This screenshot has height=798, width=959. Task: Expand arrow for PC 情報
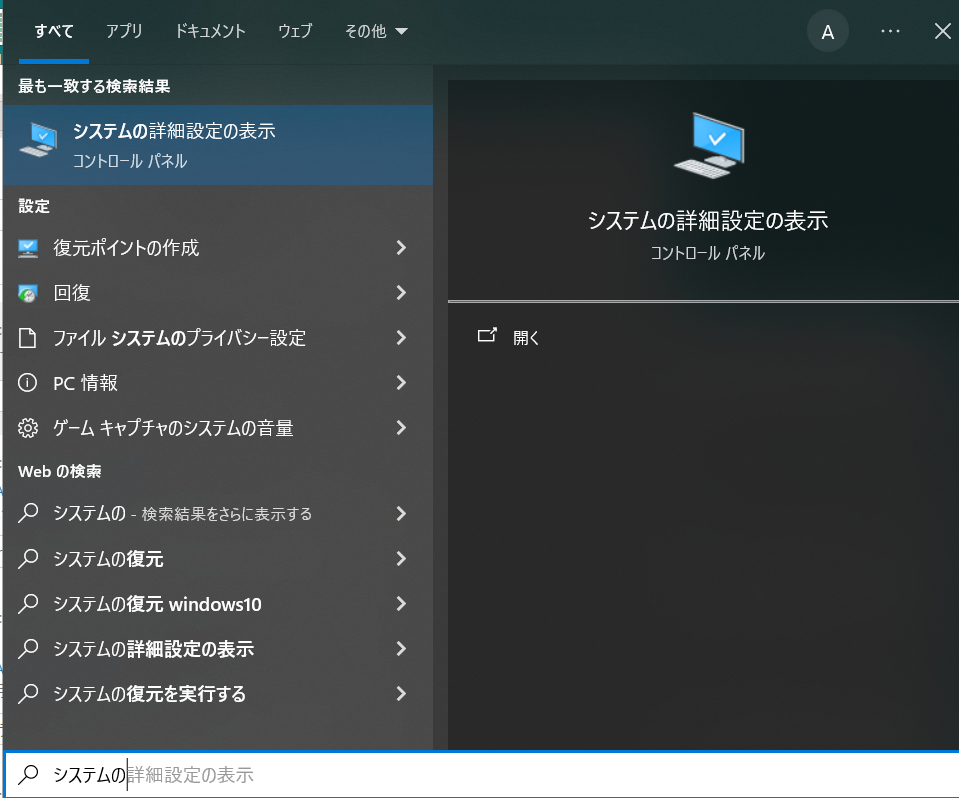pos(401,383)
